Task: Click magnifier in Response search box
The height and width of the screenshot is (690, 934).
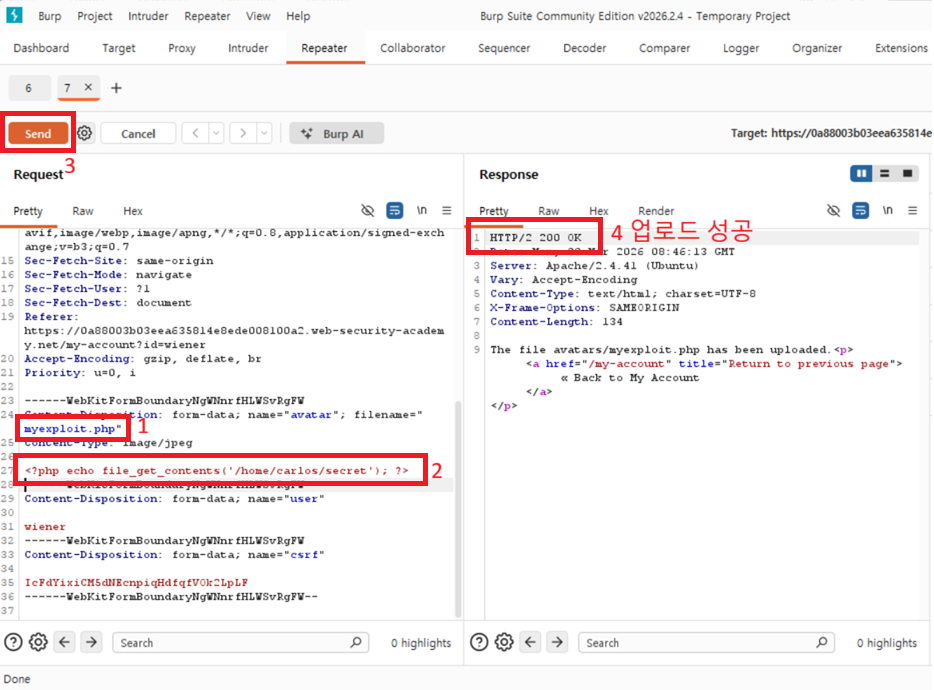Action: (821, 642)
